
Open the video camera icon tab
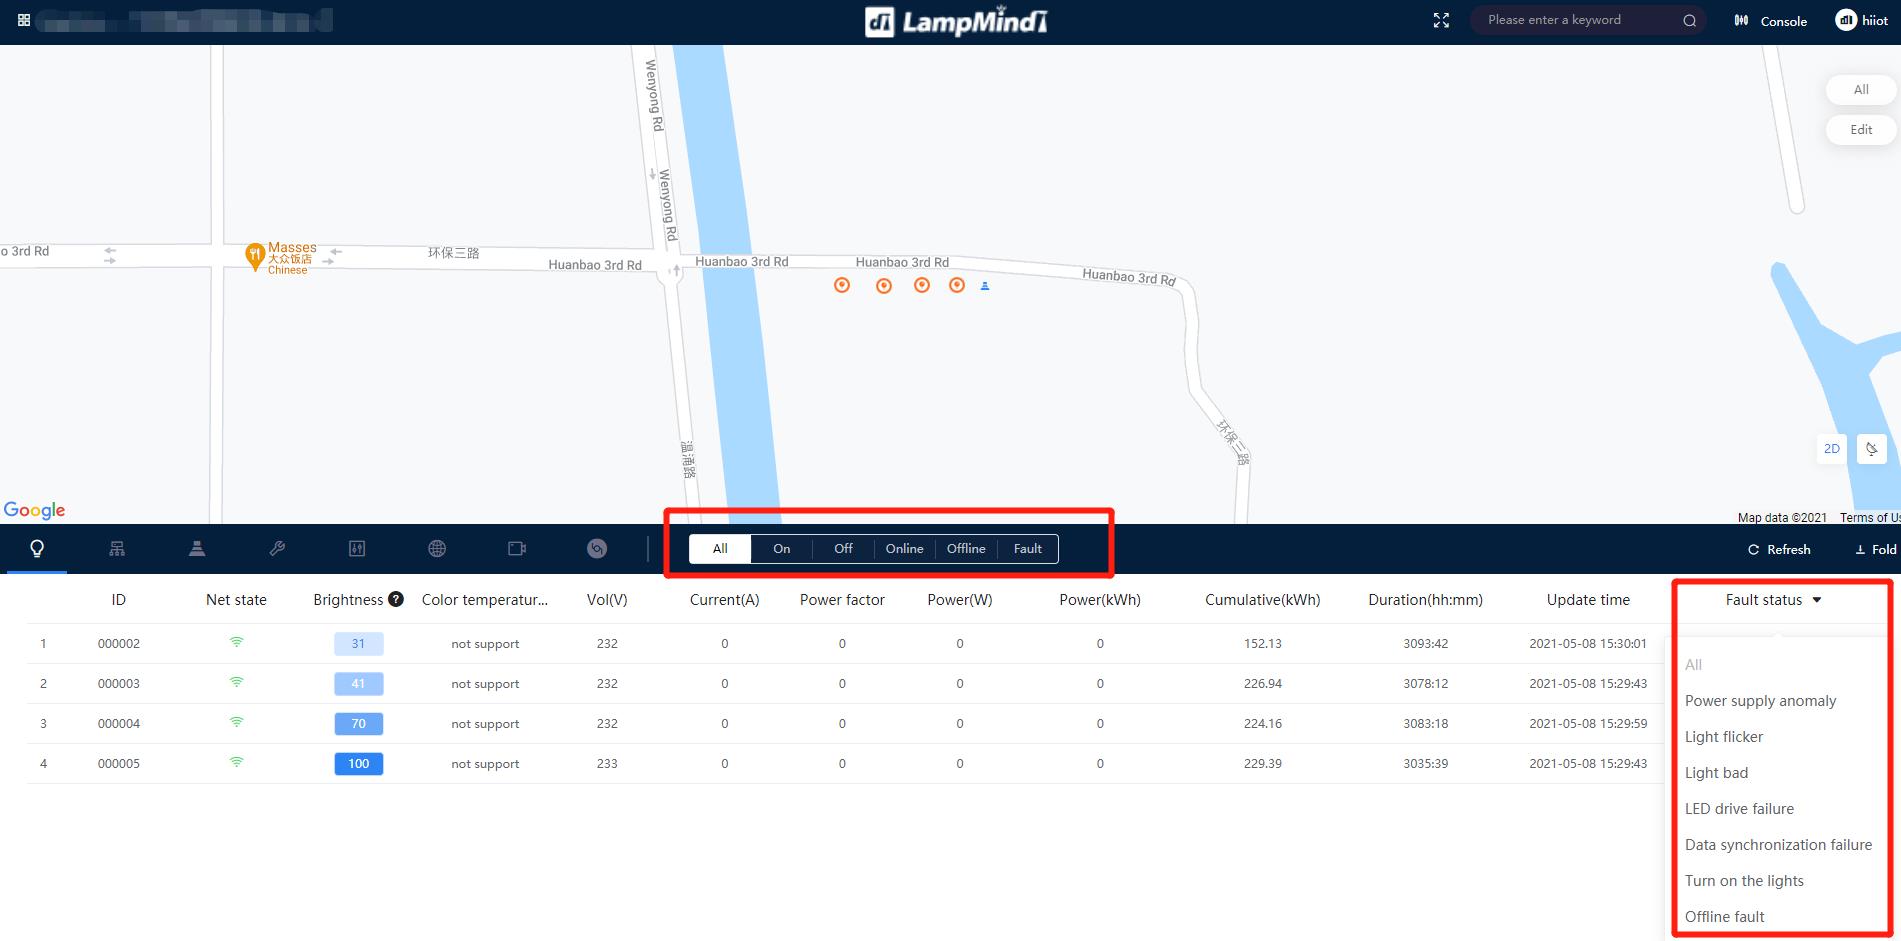click(517, 549)
